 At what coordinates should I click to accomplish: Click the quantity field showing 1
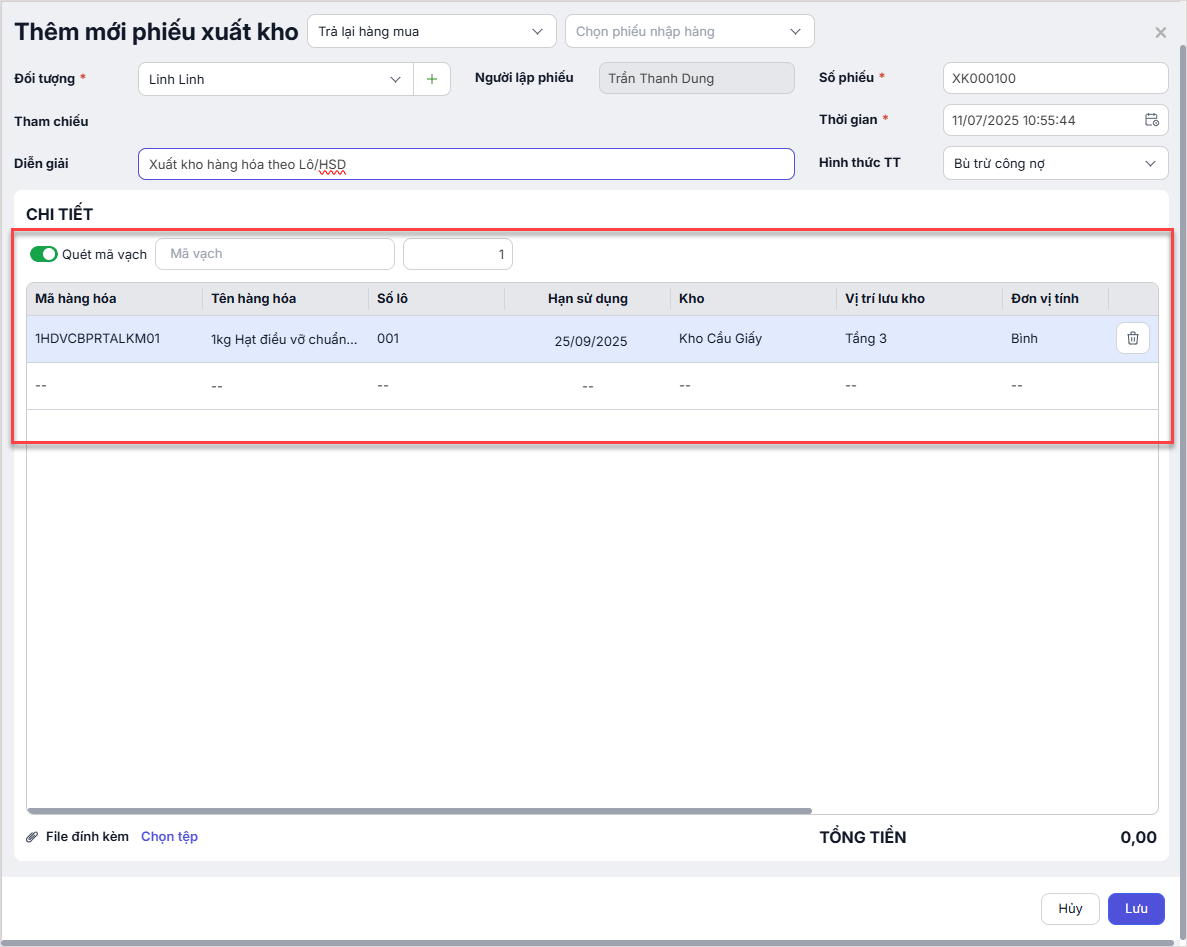(458, 254)
